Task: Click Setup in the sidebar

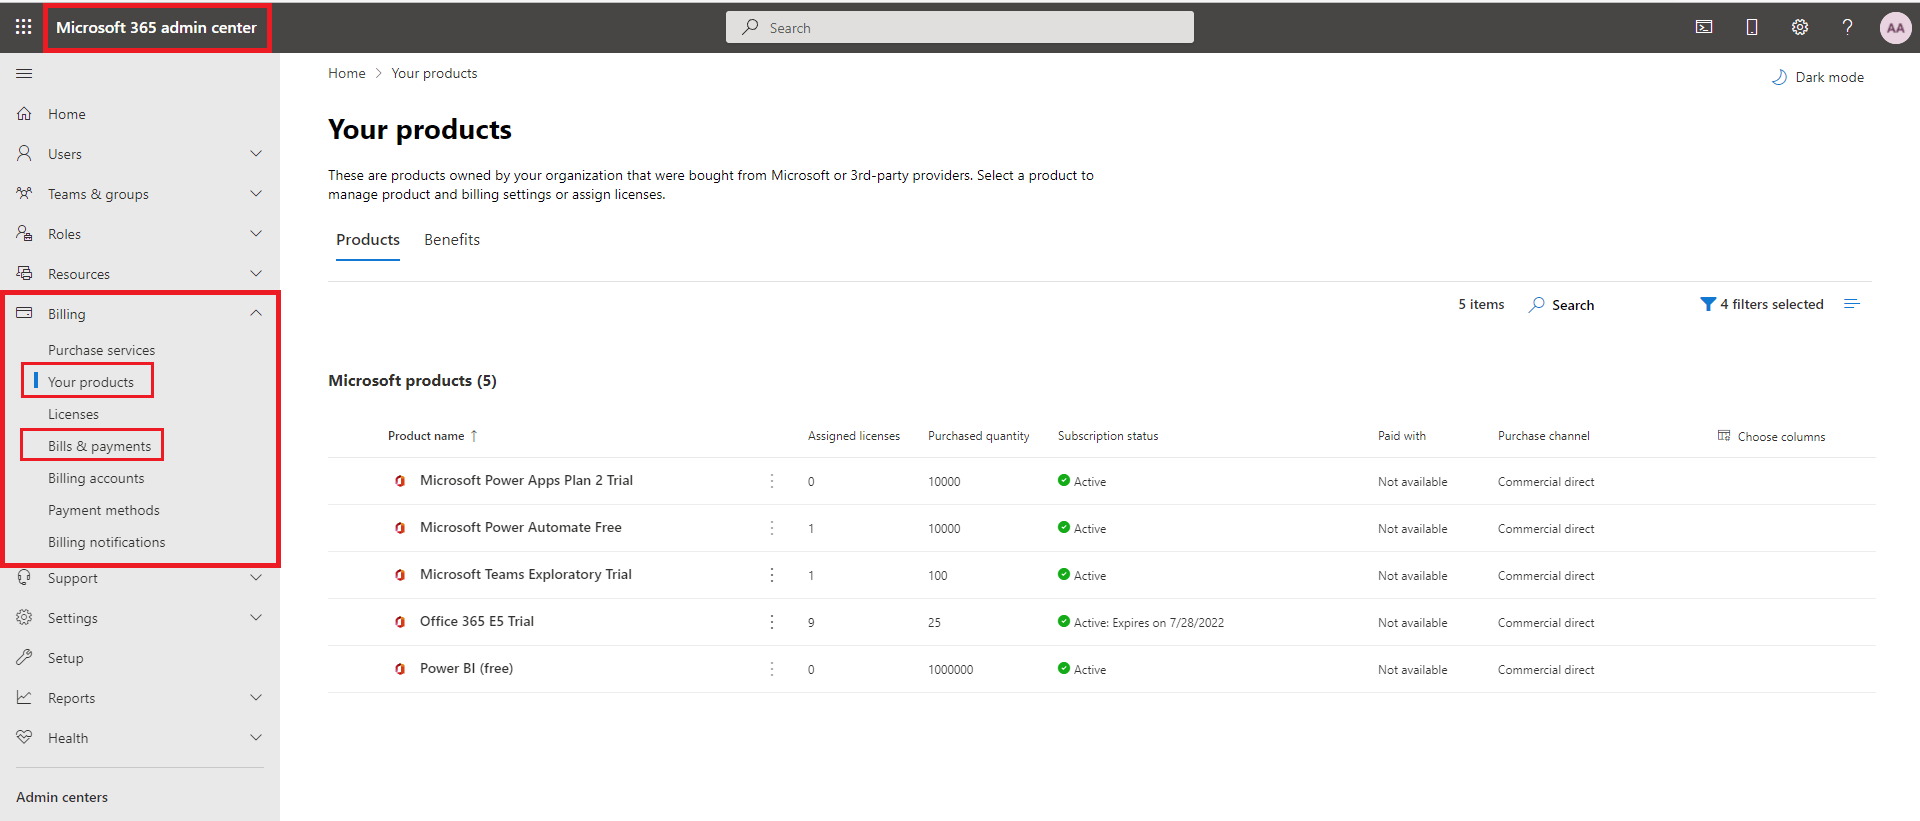Action: [66, 658]
